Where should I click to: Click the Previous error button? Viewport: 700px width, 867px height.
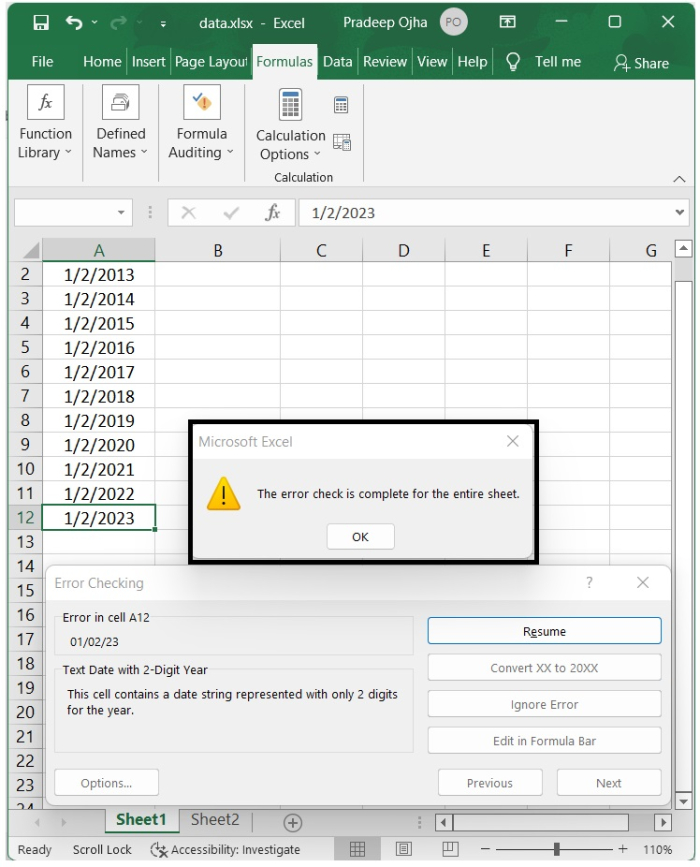click(490, 782)
